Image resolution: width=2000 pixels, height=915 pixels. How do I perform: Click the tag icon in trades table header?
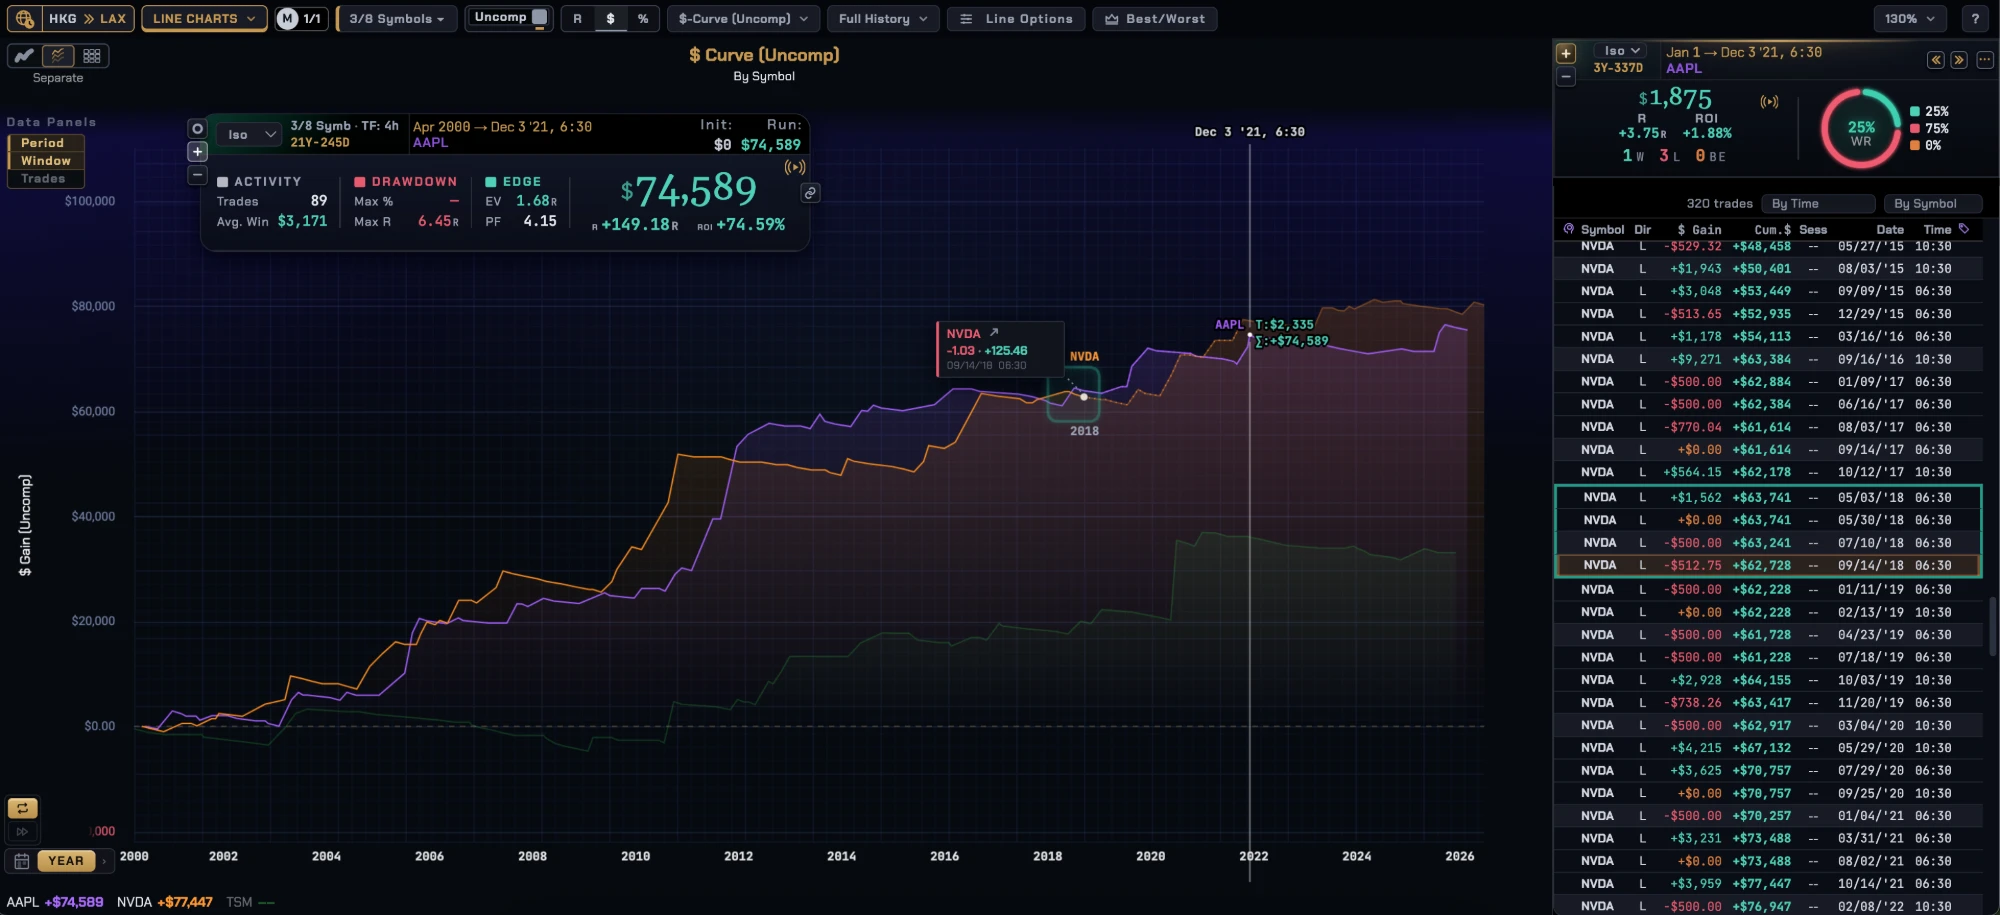[1964, 229]
